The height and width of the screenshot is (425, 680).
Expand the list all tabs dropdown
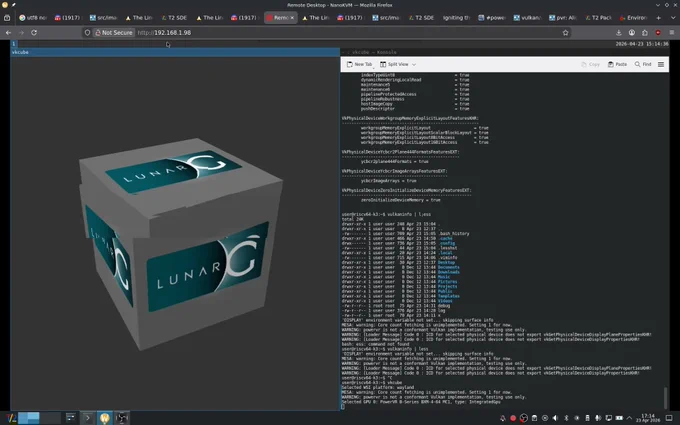click(673, 18)
